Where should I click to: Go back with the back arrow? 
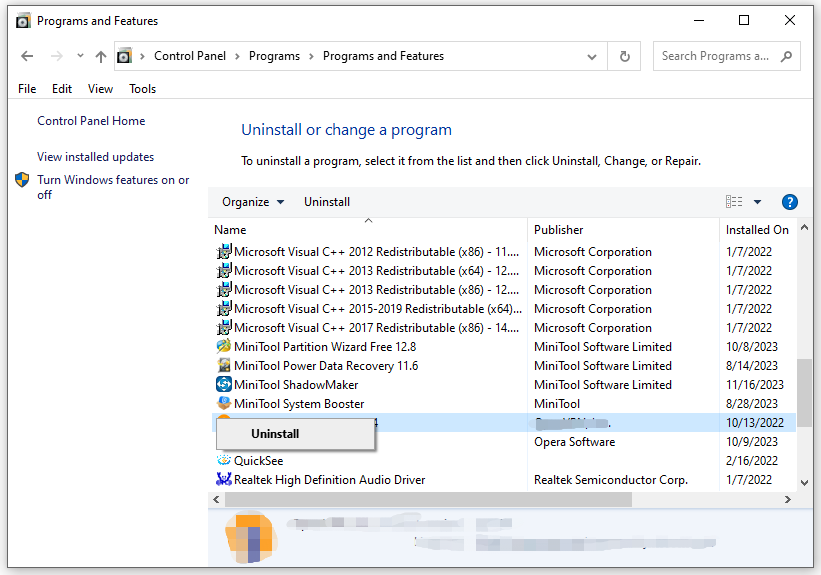27,56
